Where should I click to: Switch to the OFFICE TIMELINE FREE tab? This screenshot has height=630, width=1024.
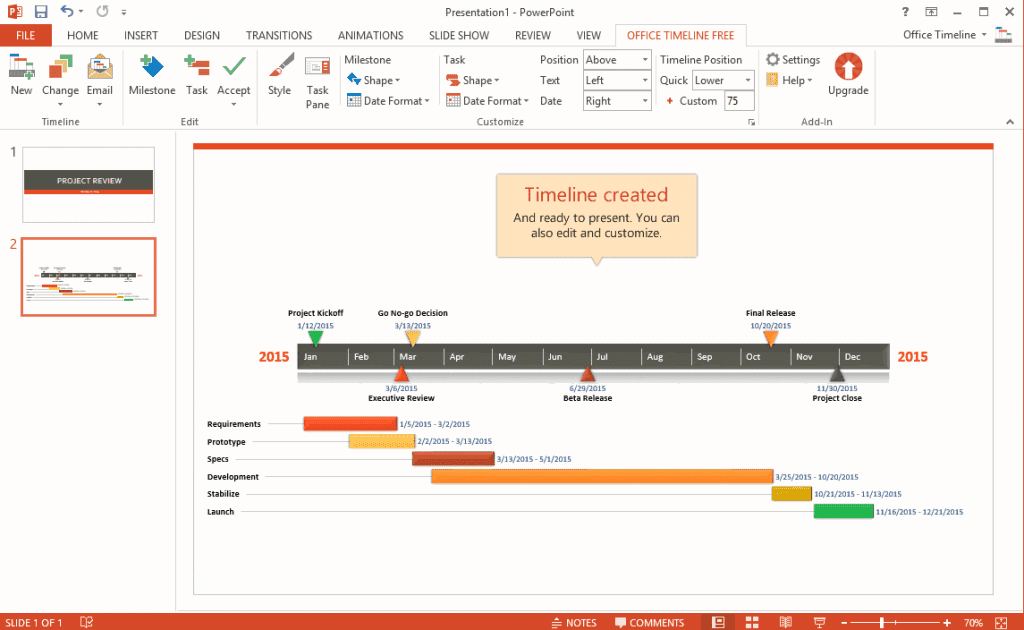(680, 34)
